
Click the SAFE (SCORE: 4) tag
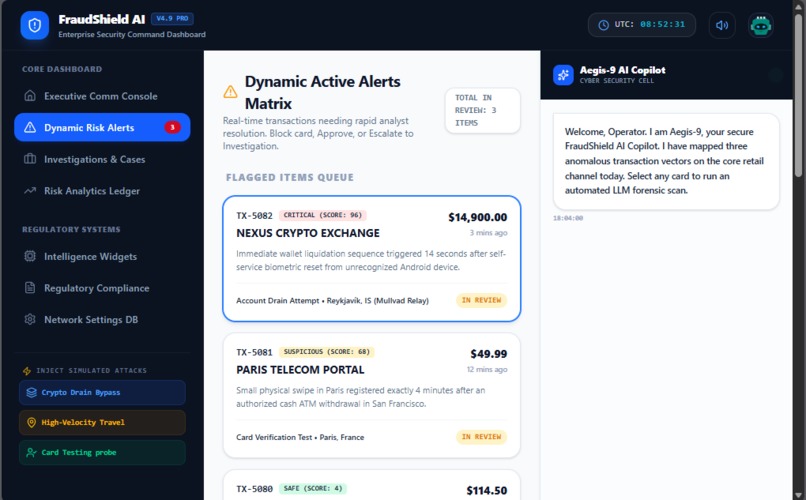pyautogui.click(x=313, y=489)
